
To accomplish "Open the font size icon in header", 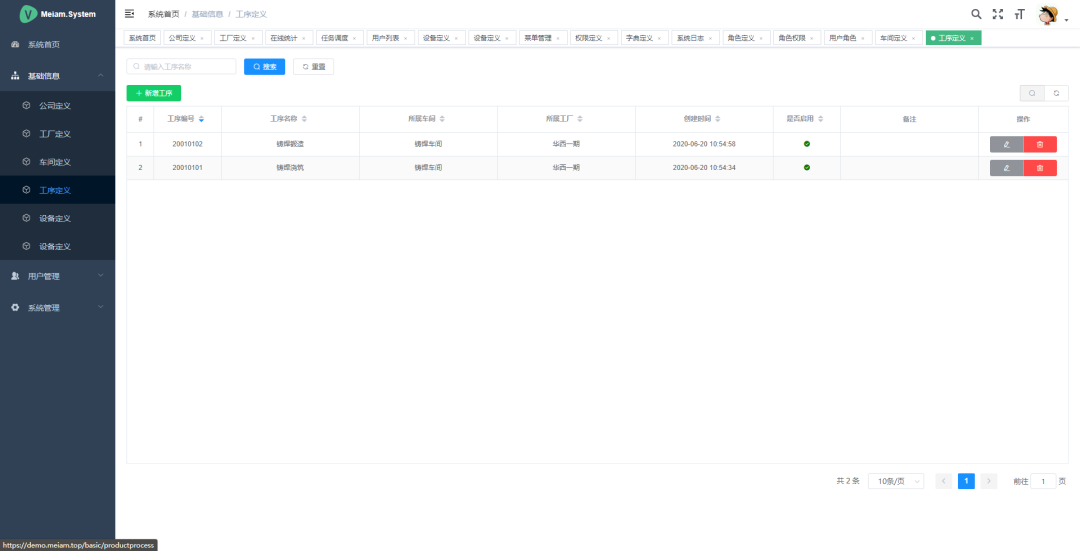I will tap(1020, 14).
